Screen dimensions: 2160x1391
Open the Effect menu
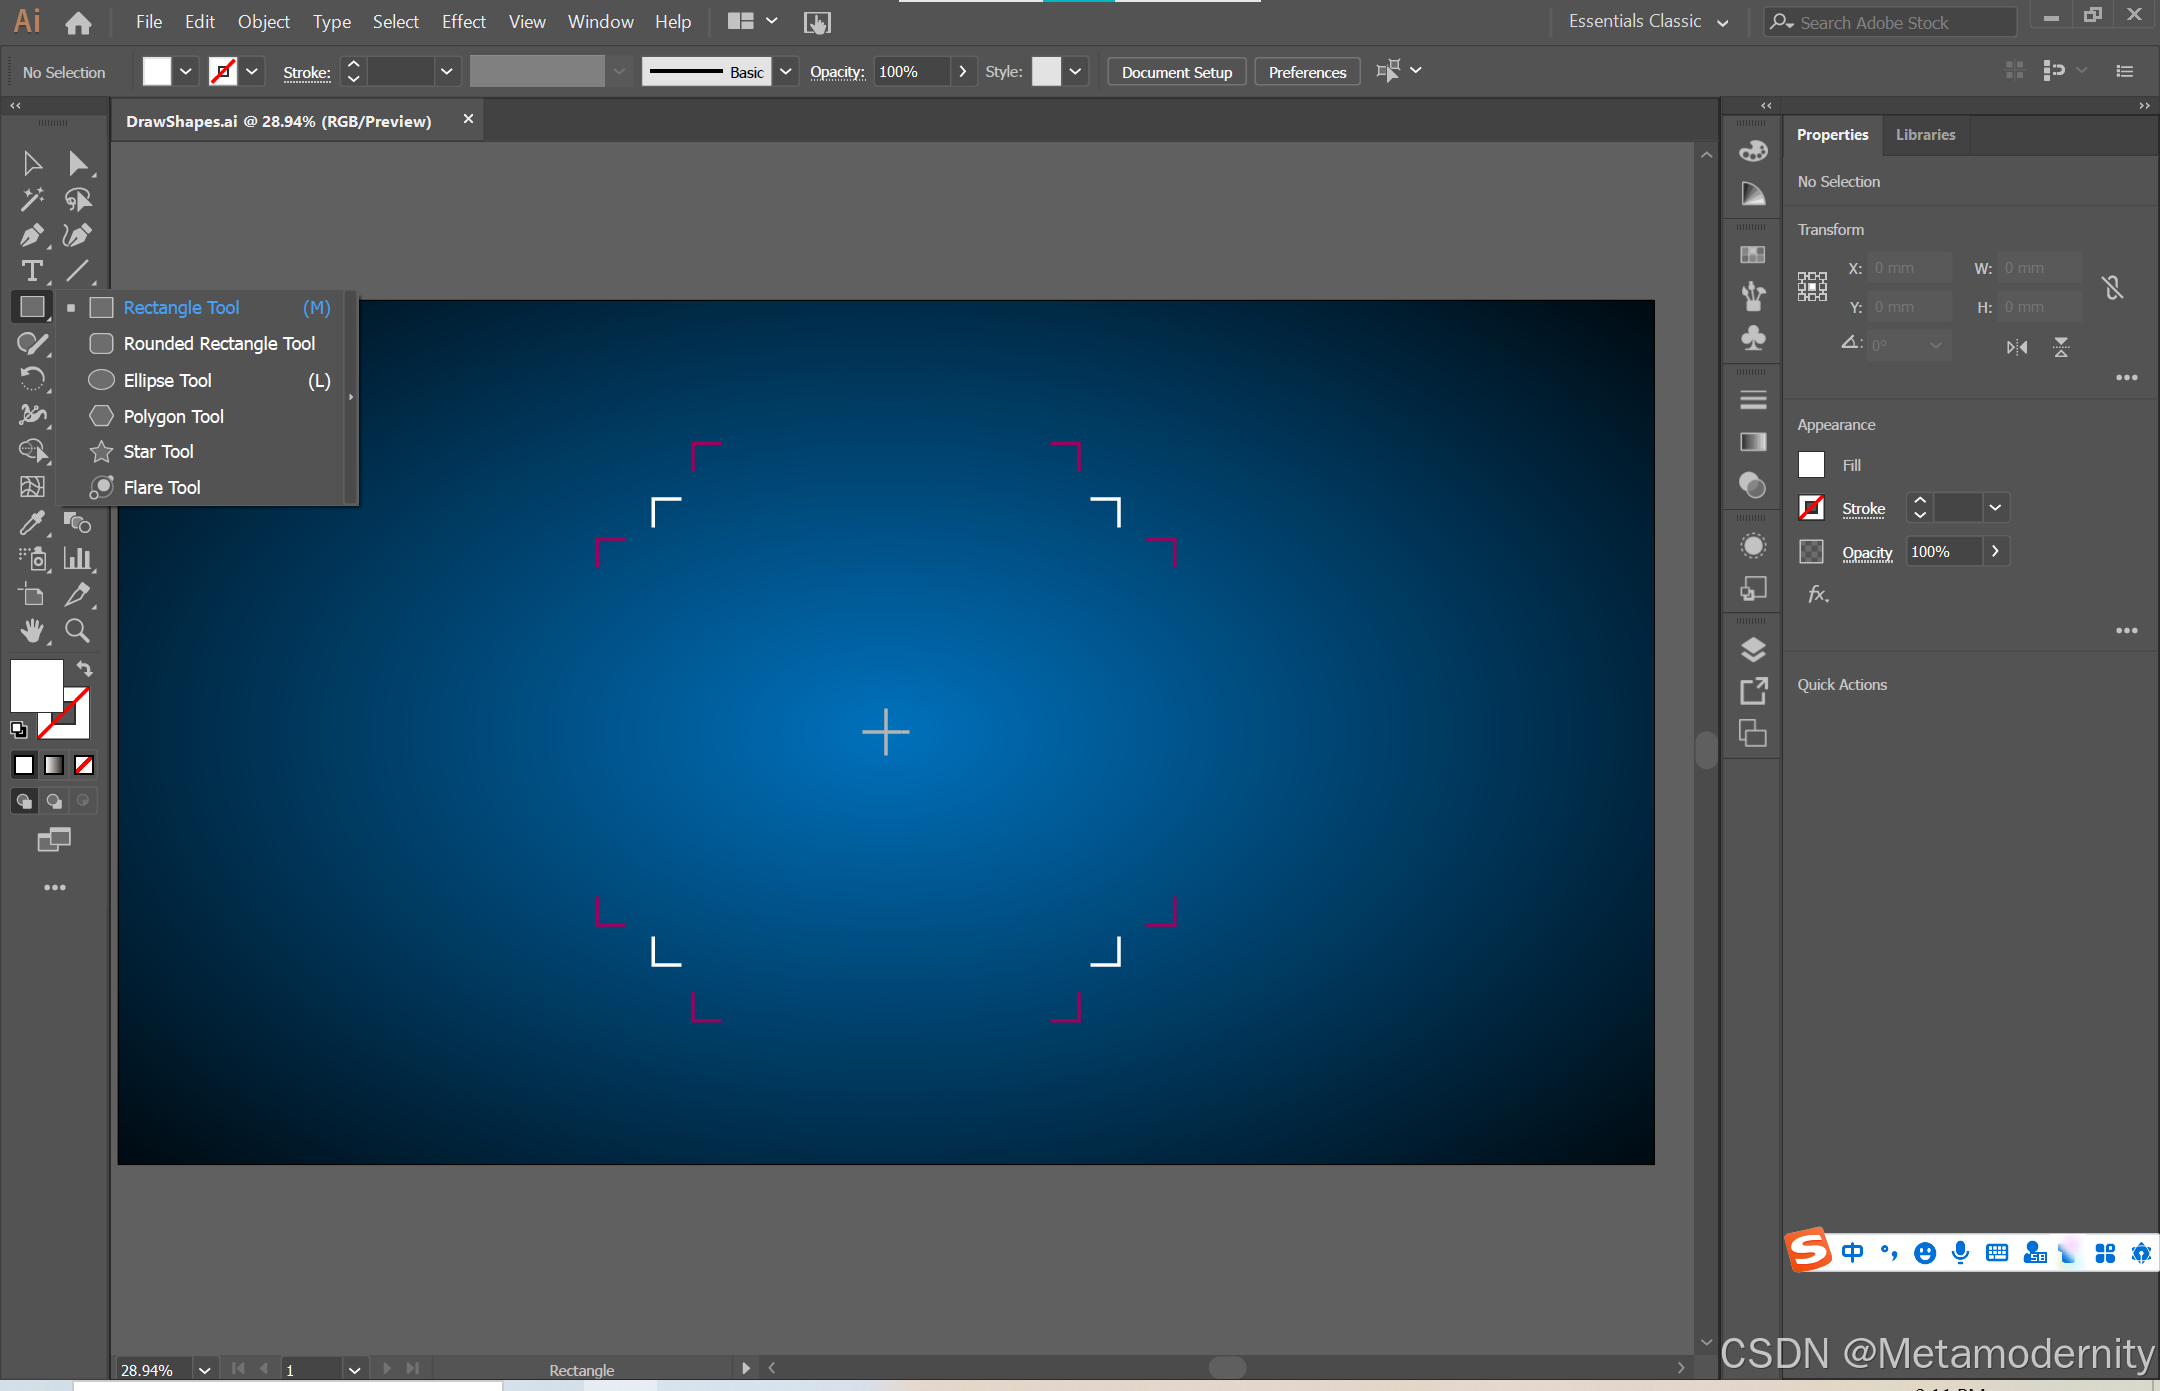click(x=463, y=22)
